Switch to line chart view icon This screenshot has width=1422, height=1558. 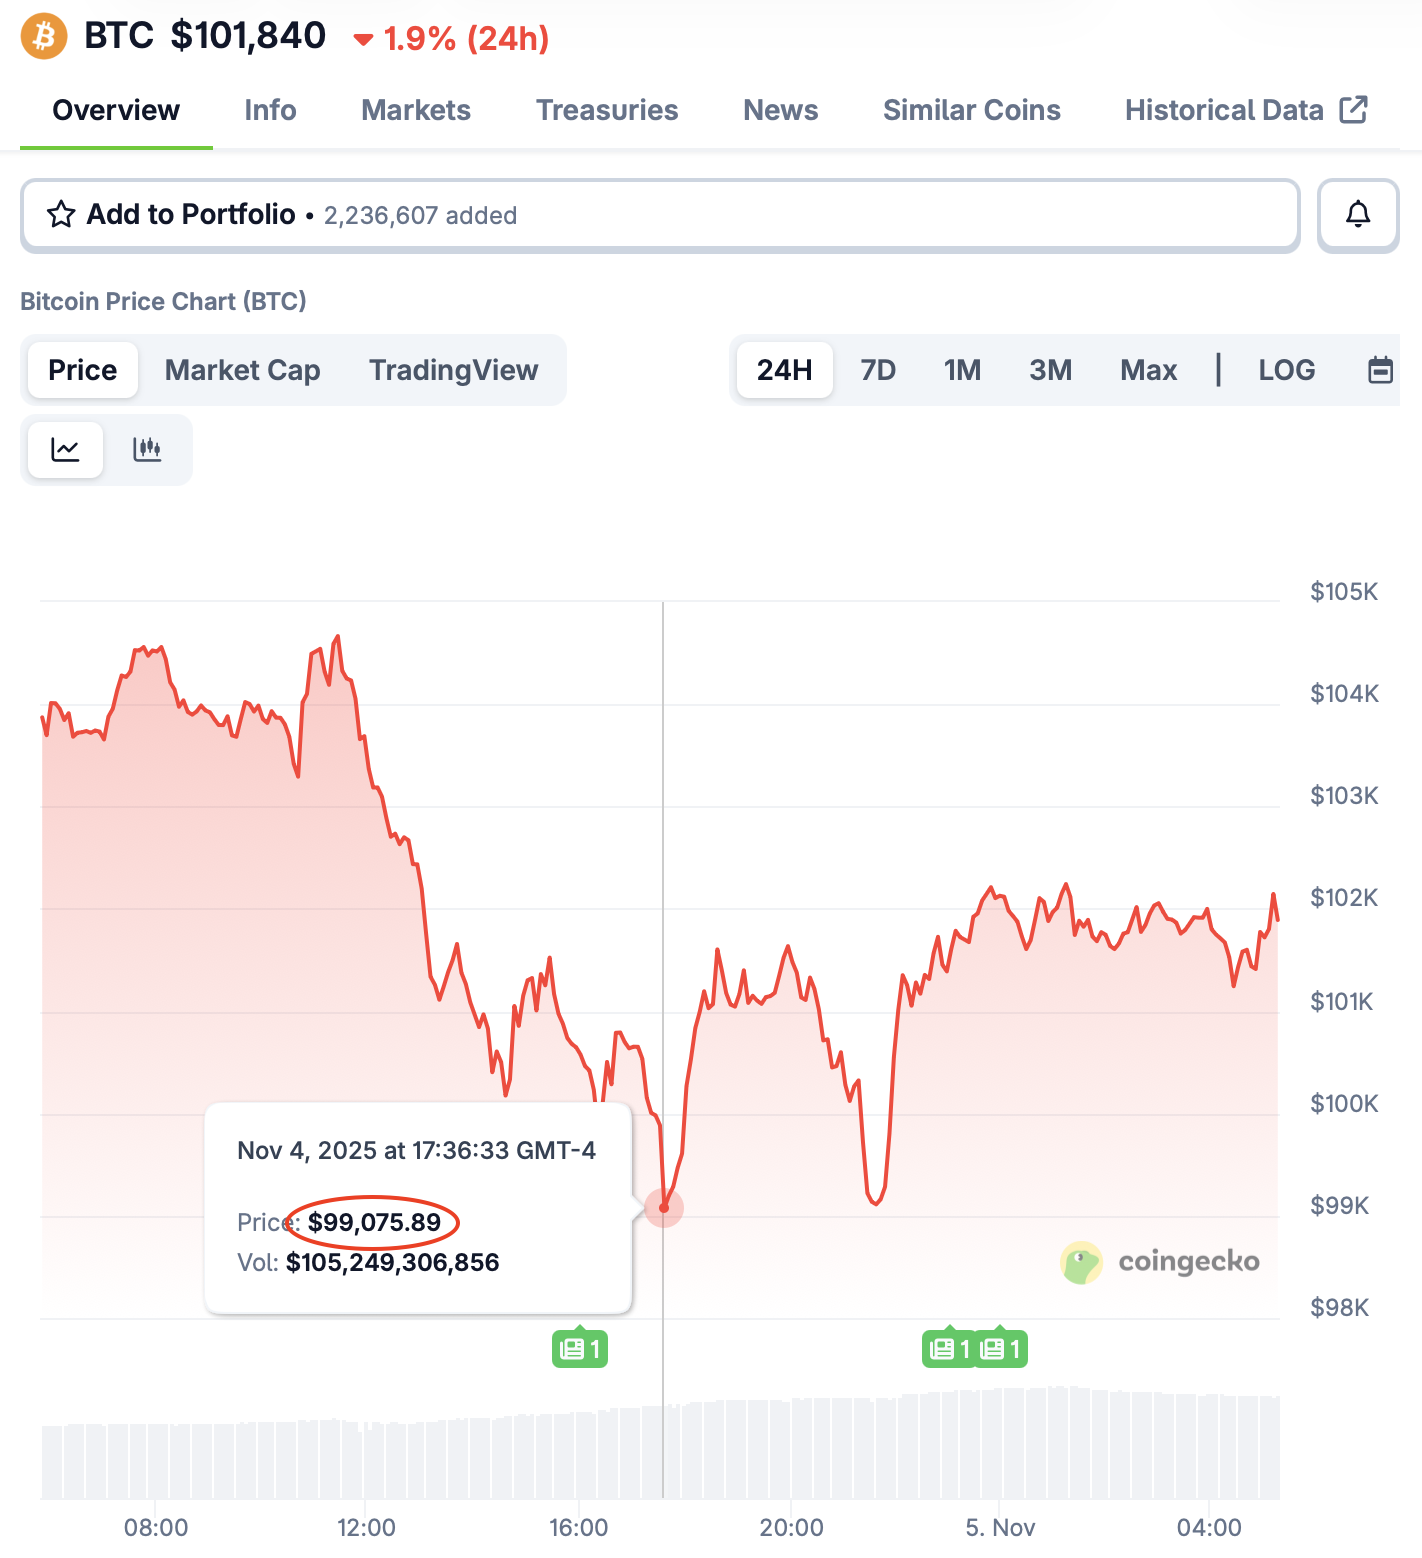[65, 450]
